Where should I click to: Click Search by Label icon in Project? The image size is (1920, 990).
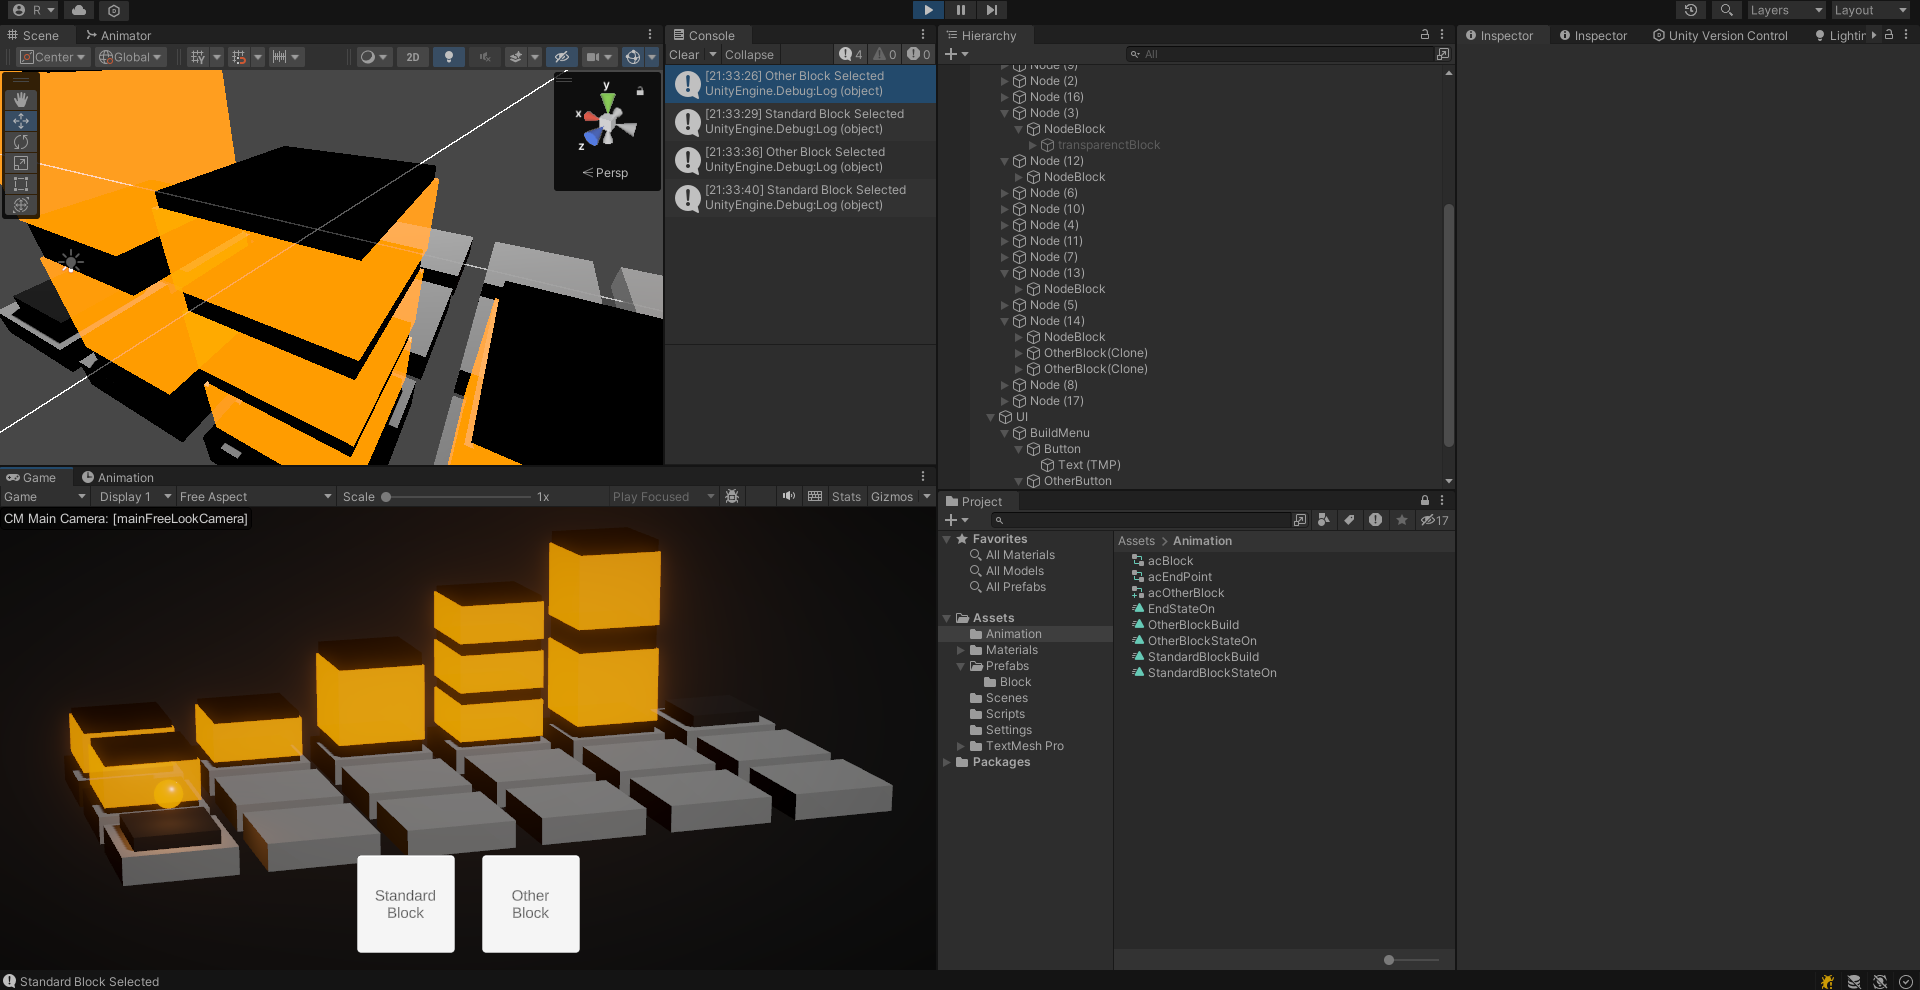1350,520
